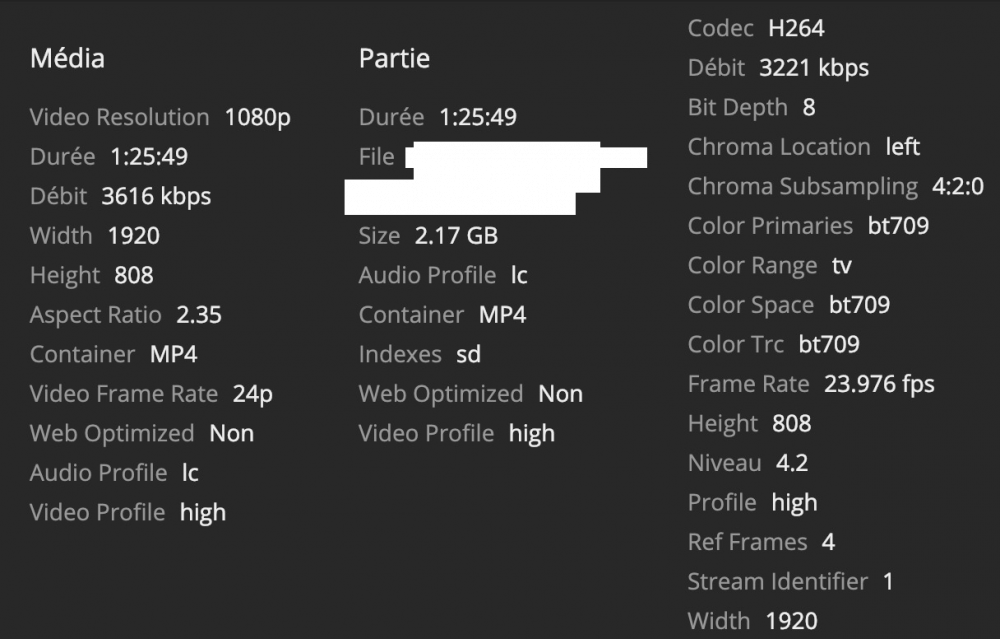Click the Média section heading
Image resolution: width=1000 pixels, height=639 pixels.
tap(67, 59)
